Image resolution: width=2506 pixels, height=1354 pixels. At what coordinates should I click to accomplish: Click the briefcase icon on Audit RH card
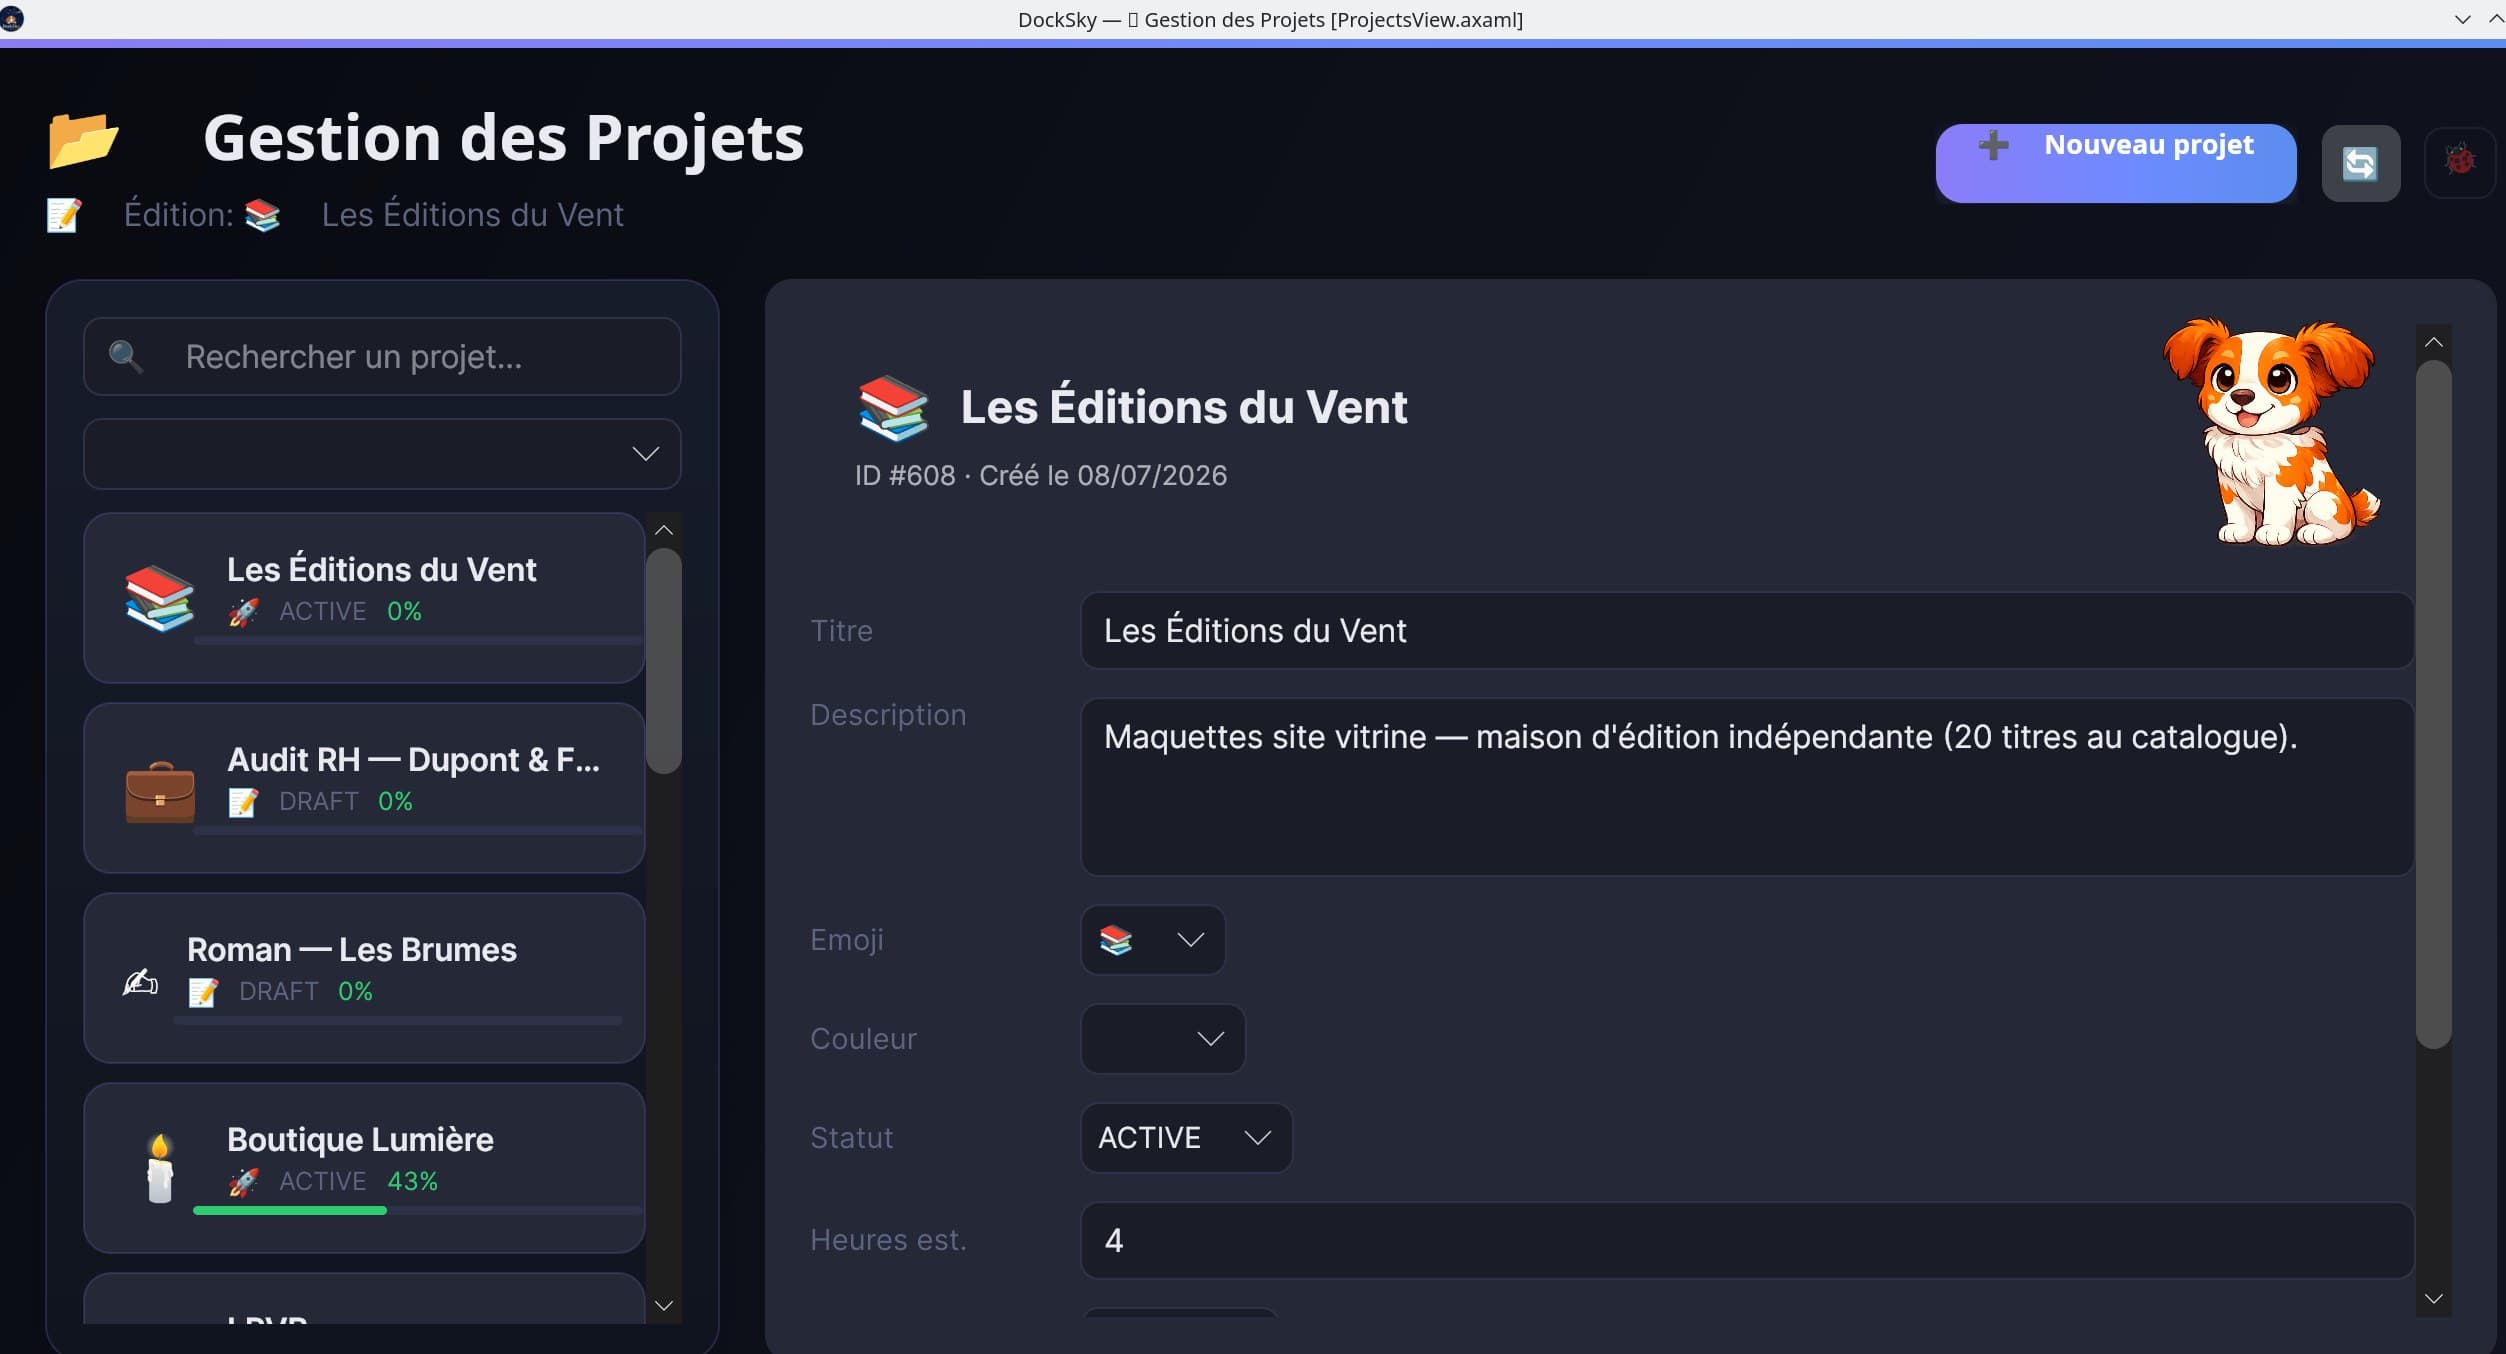(160, 790)
